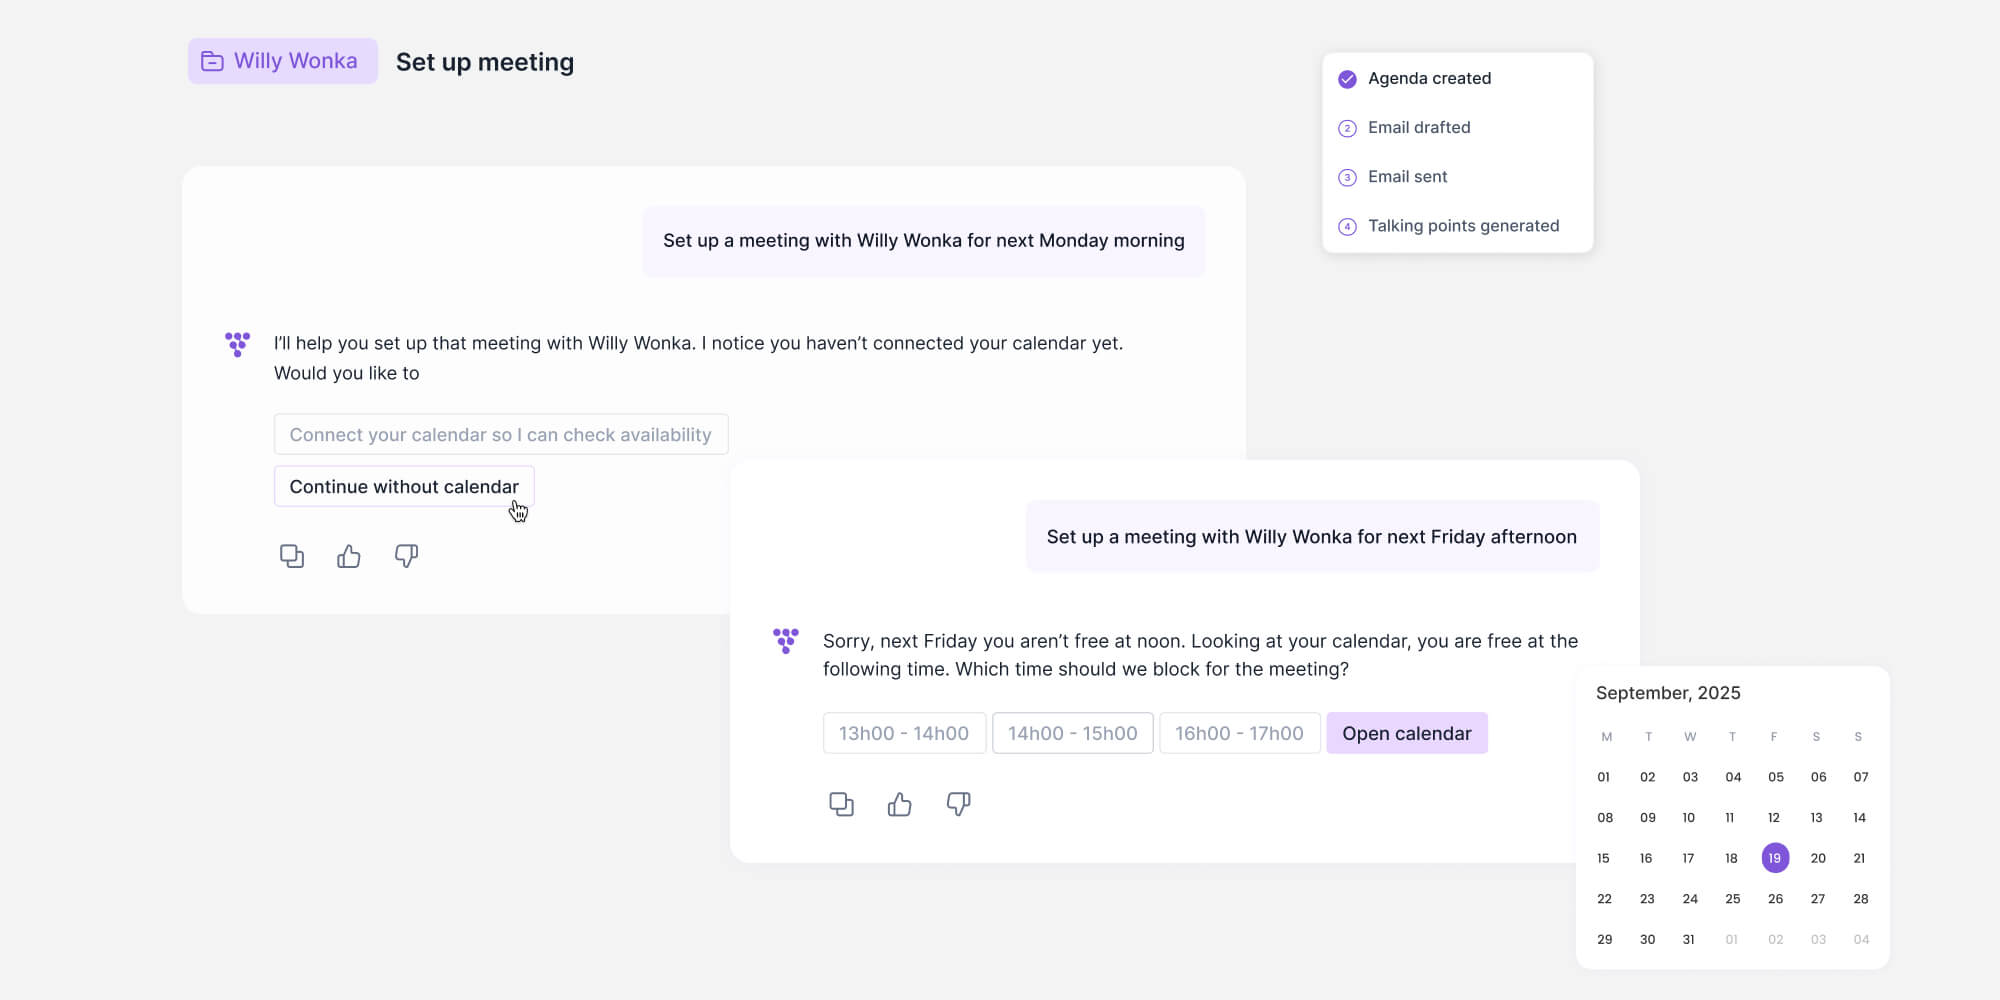Image resolution: width=2000 pixels, height=1000 pixels.
Task: Select September 16 in the calendar
Action: point(1646,858)
